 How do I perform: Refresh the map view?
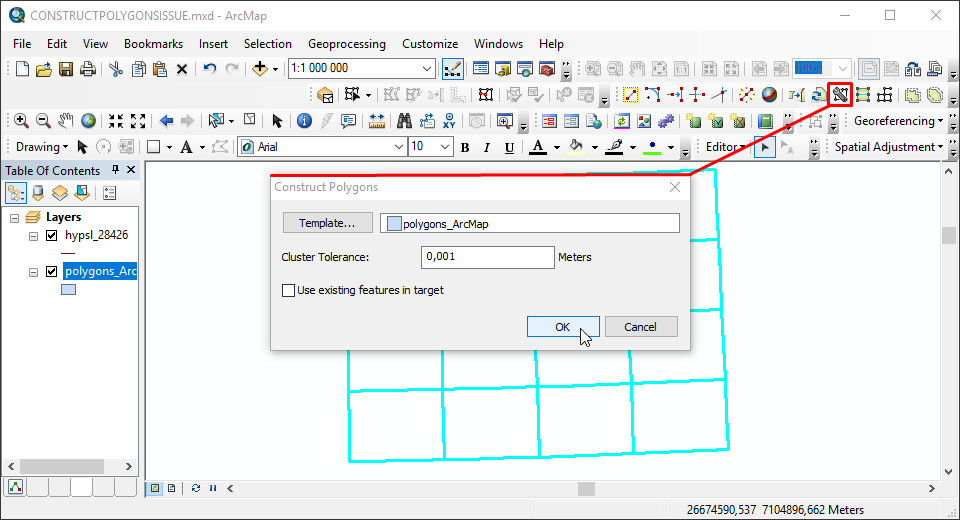tap(196, 488)
